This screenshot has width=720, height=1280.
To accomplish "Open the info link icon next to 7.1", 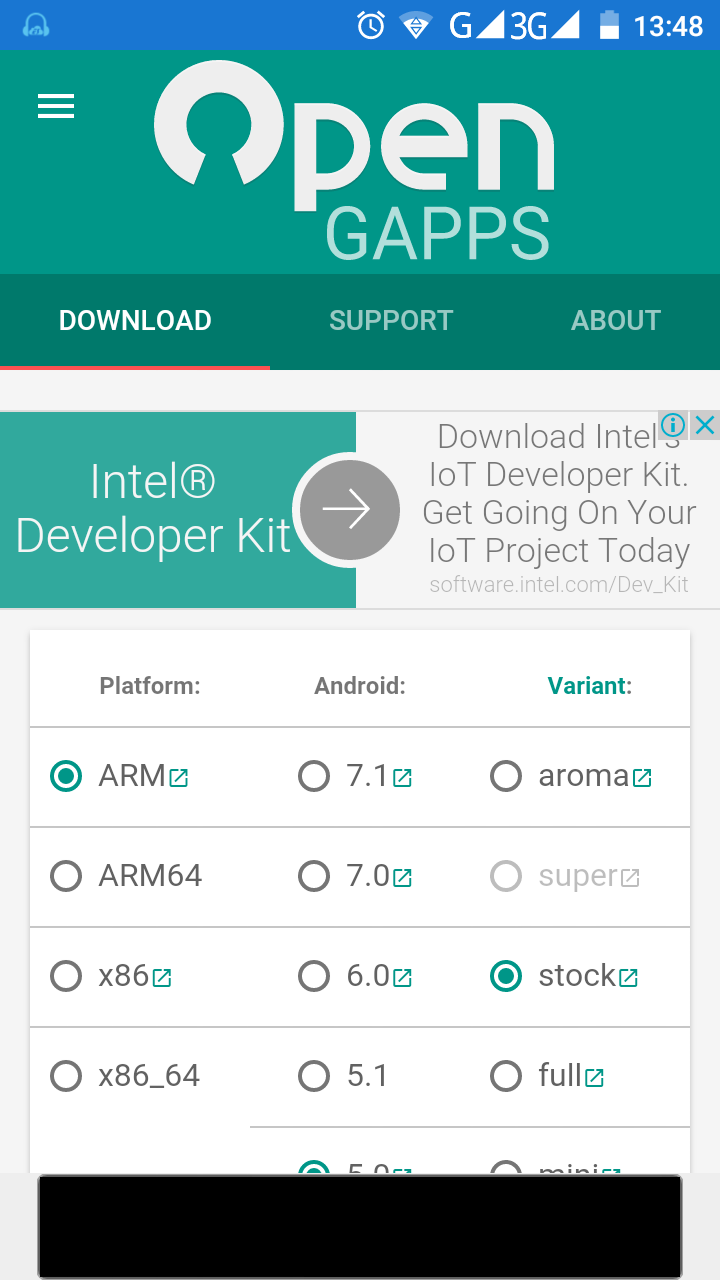I will coord(402,778).
